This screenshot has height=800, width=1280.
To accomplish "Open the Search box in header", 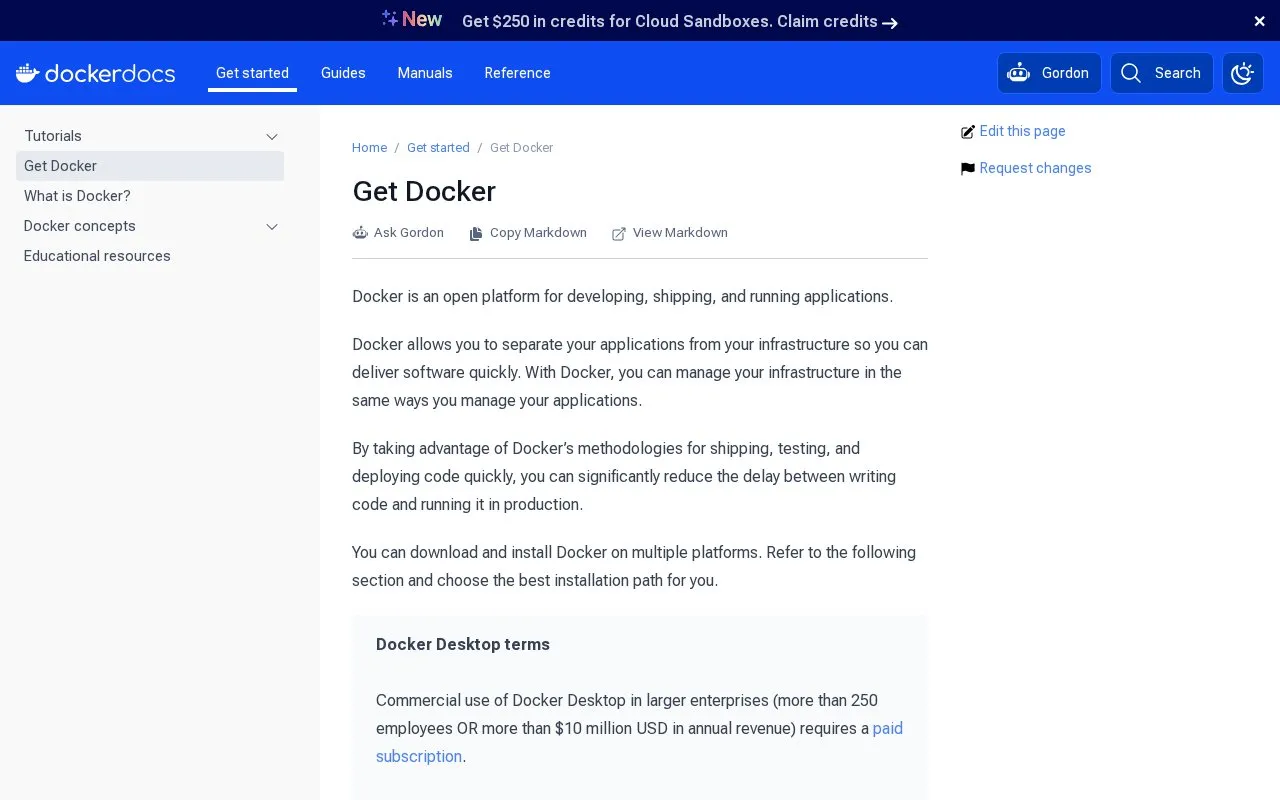I will point(1162,73).
